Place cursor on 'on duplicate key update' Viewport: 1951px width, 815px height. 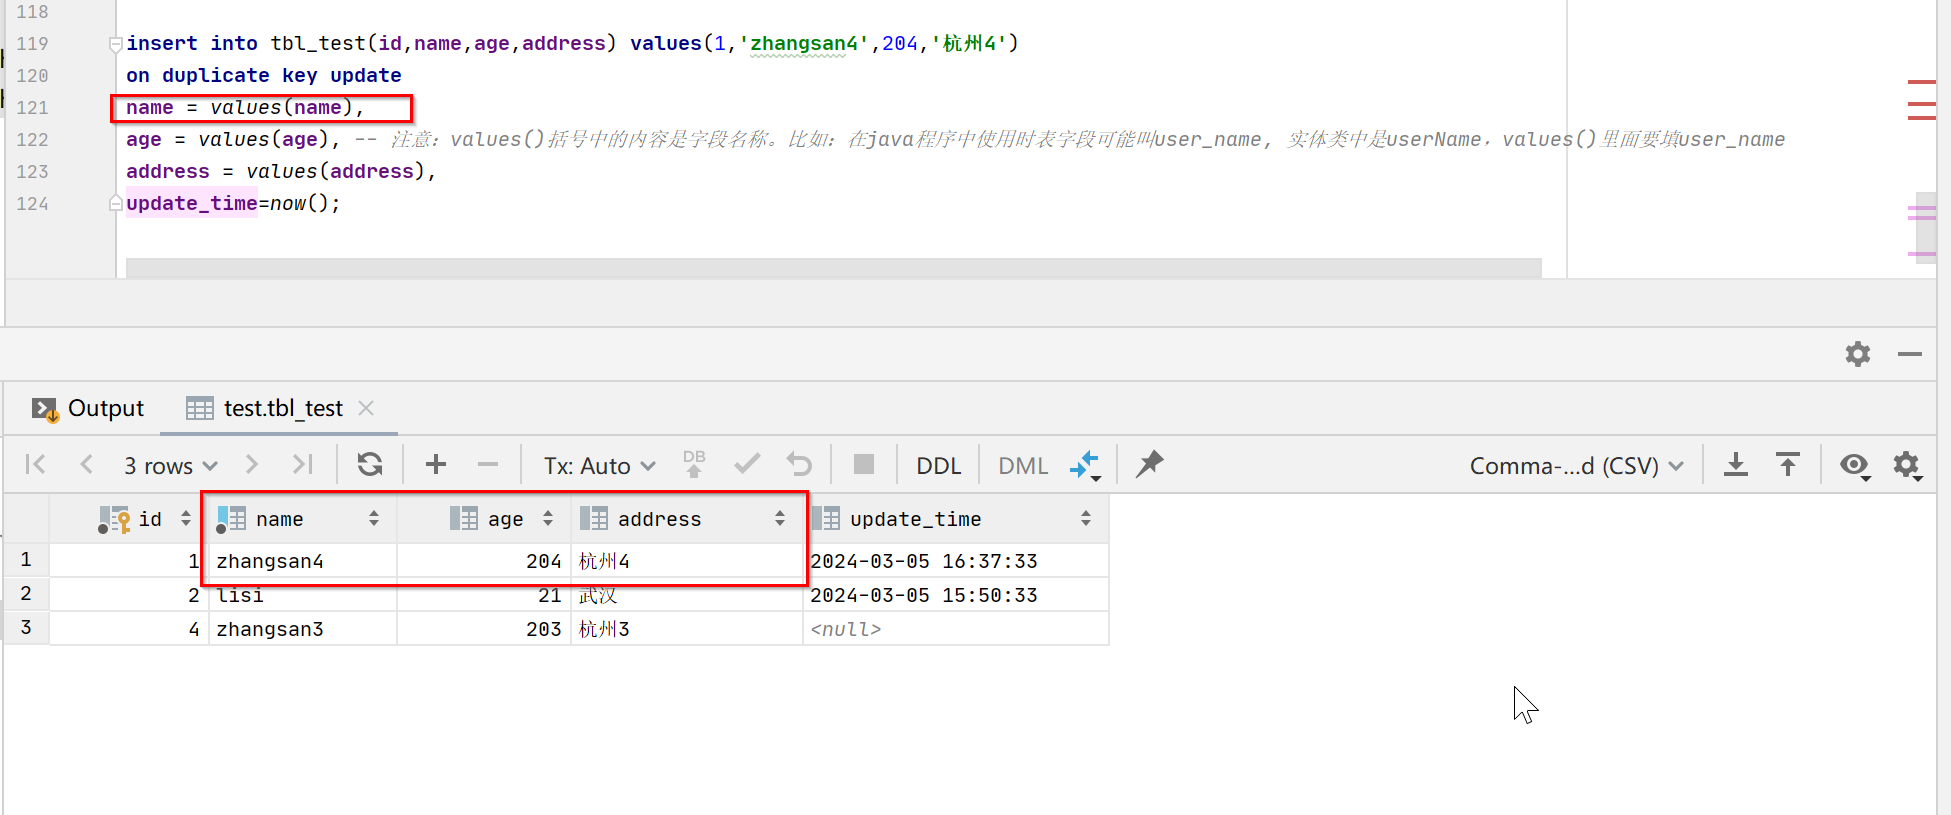coord(264,75)
